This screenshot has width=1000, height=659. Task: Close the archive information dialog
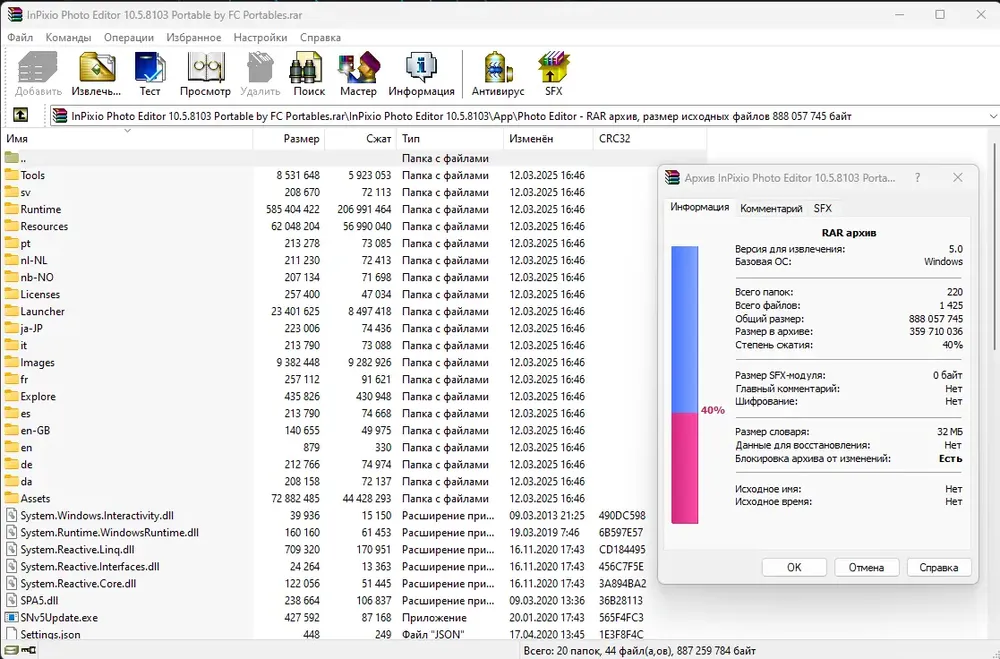click(x=957, y=178)
